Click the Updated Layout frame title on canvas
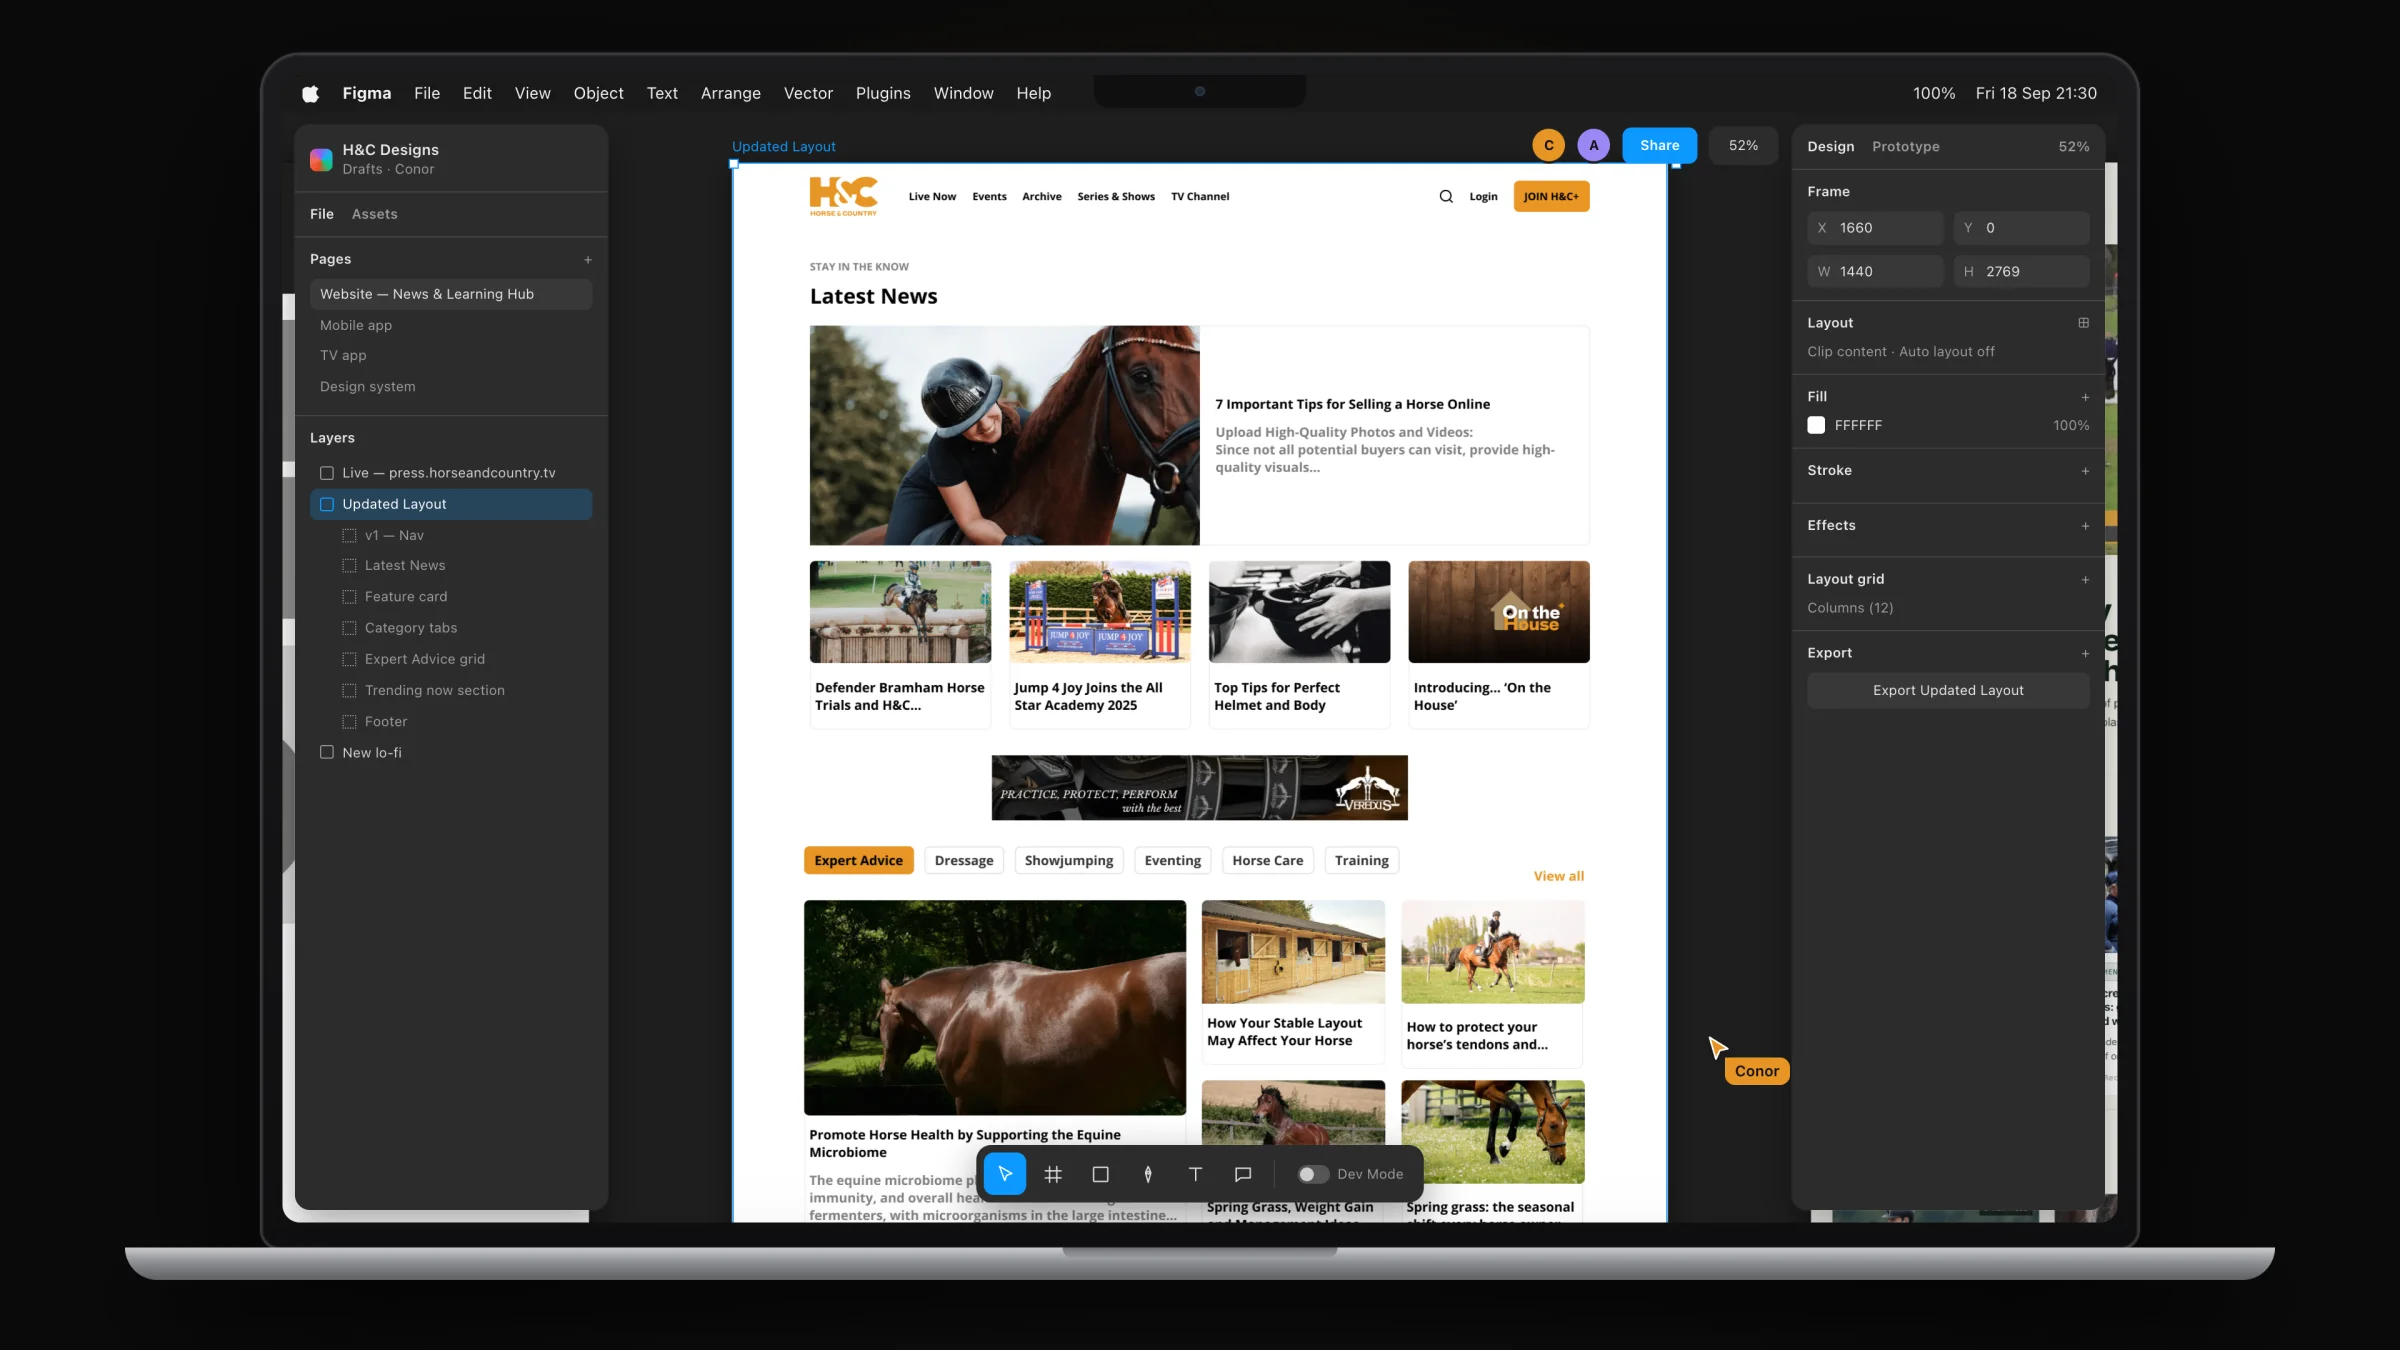This screenshot has width=2400, height=1350. pos(784,147)
